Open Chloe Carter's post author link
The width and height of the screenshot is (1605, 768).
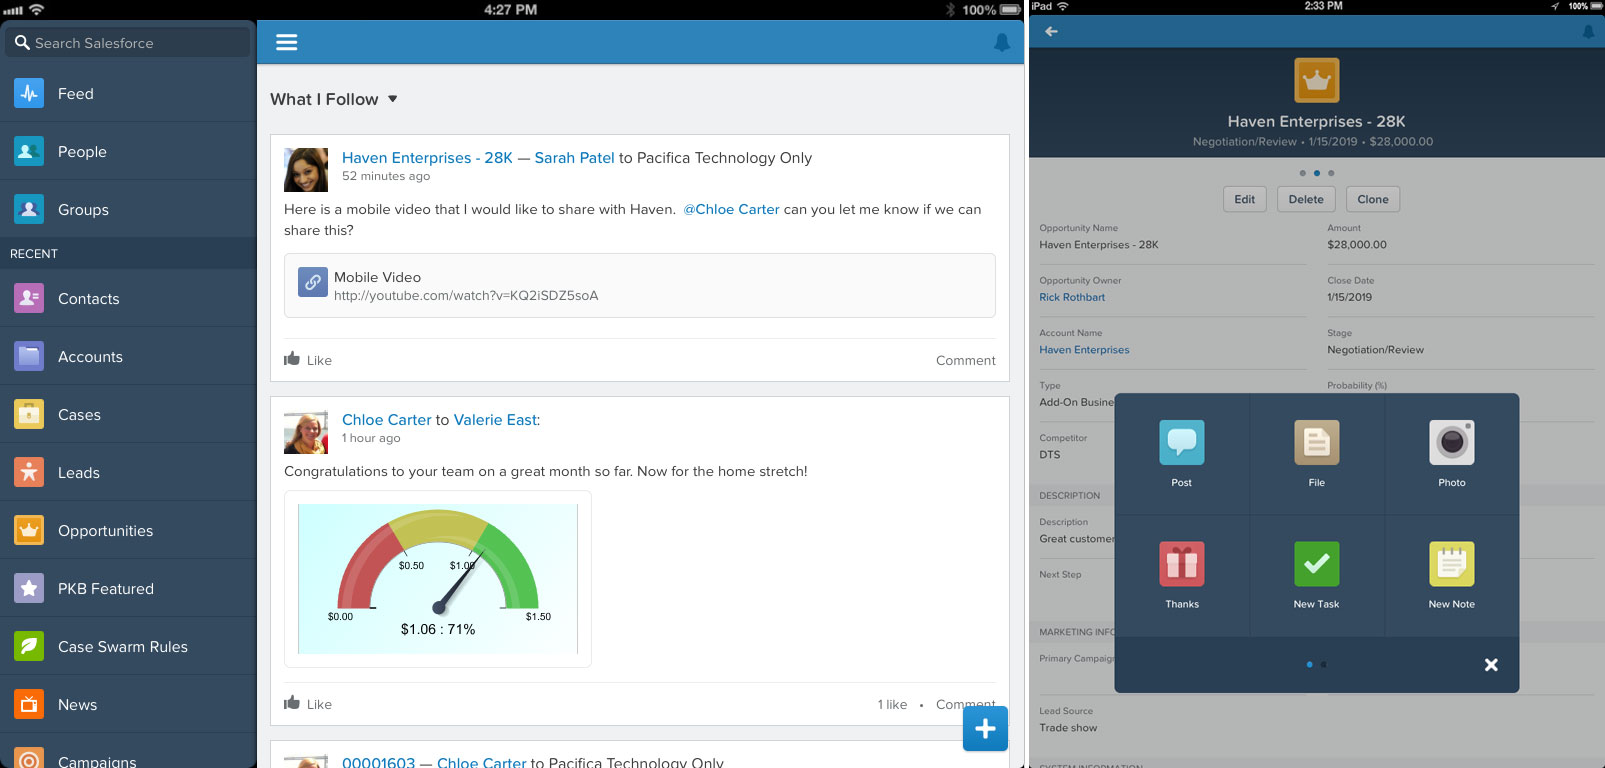point(386,420)
